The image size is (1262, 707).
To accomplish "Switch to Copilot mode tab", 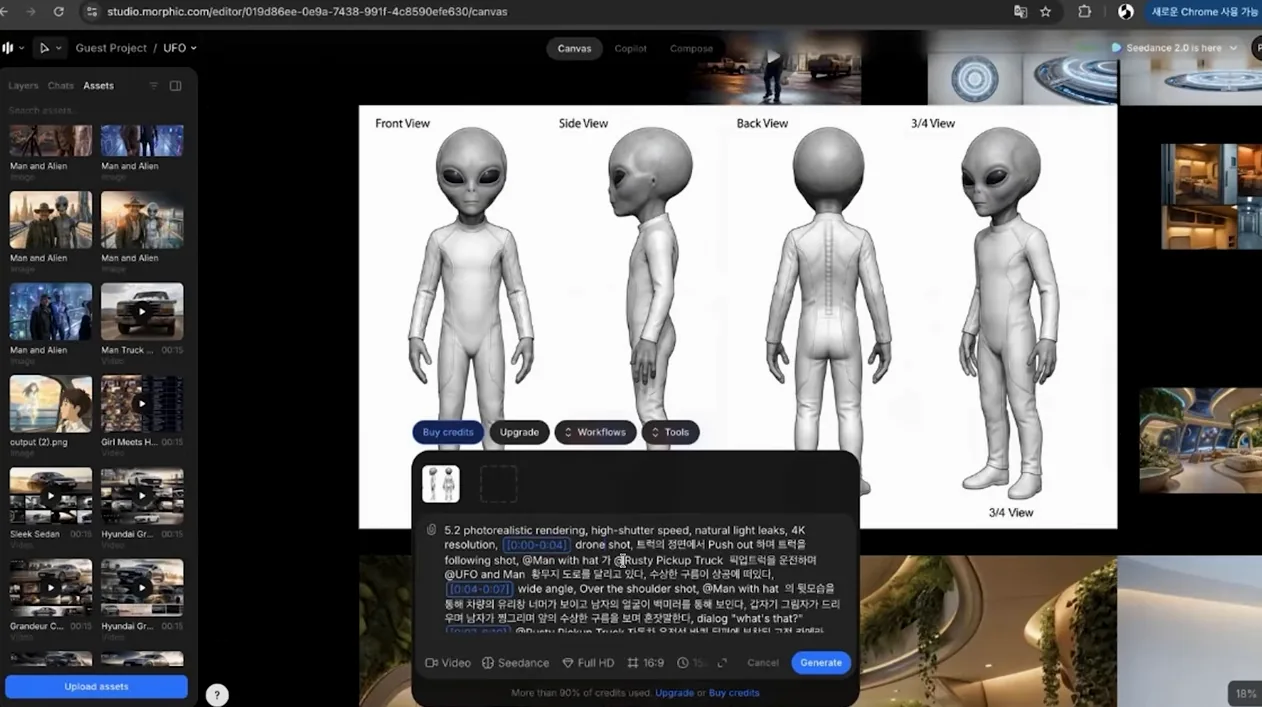I will (630, 48).
